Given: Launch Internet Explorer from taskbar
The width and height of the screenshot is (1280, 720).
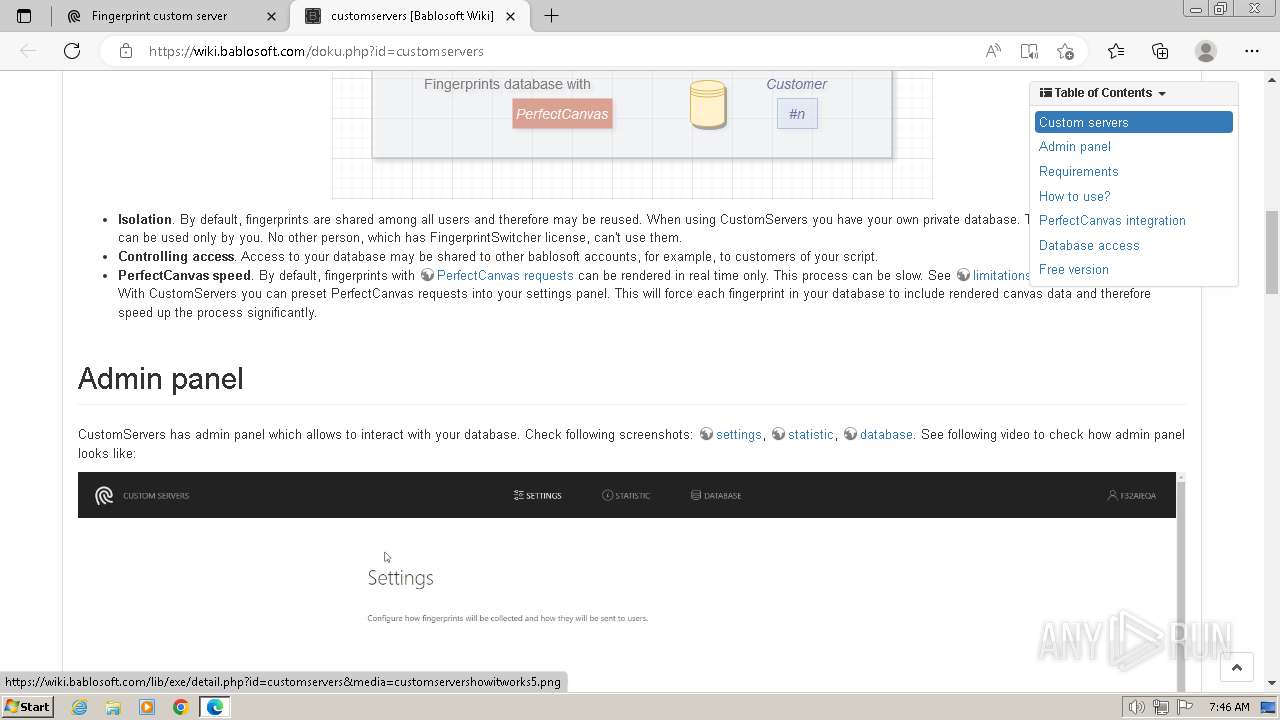Looking at the screenshot, I should click(x=80, y=707).
